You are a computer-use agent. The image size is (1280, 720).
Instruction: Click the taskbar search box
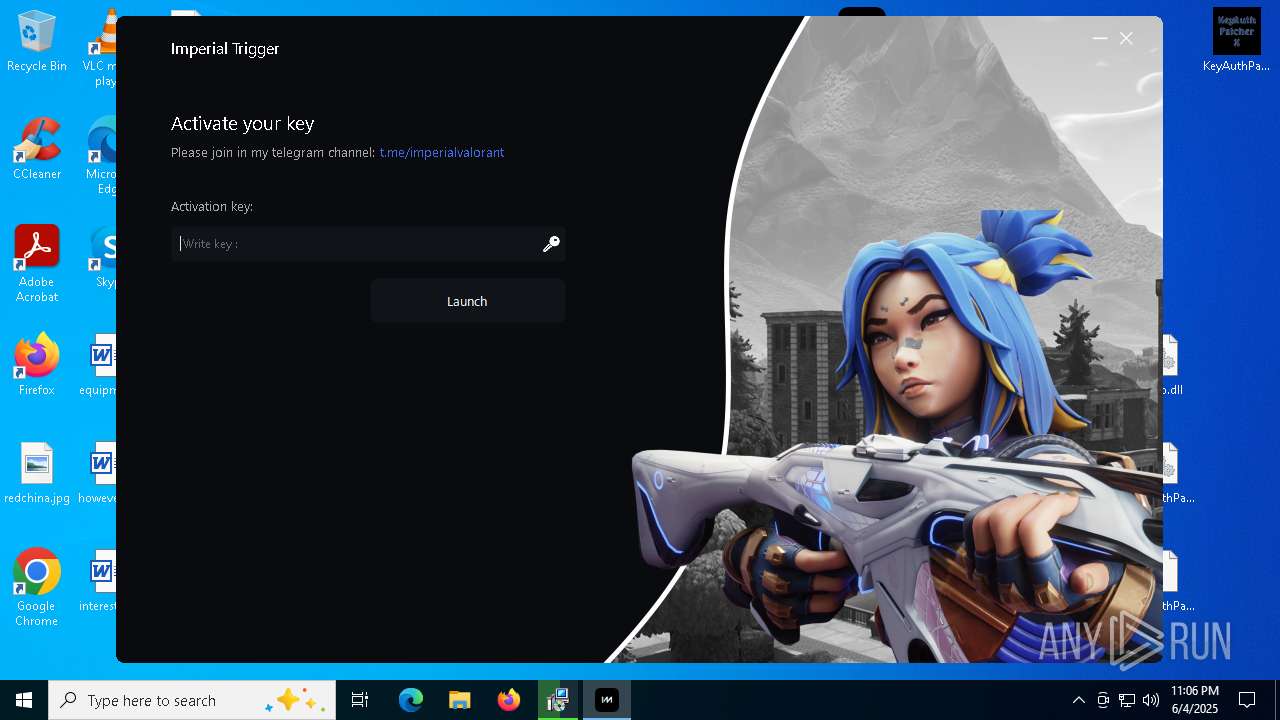tap(192, 700)
